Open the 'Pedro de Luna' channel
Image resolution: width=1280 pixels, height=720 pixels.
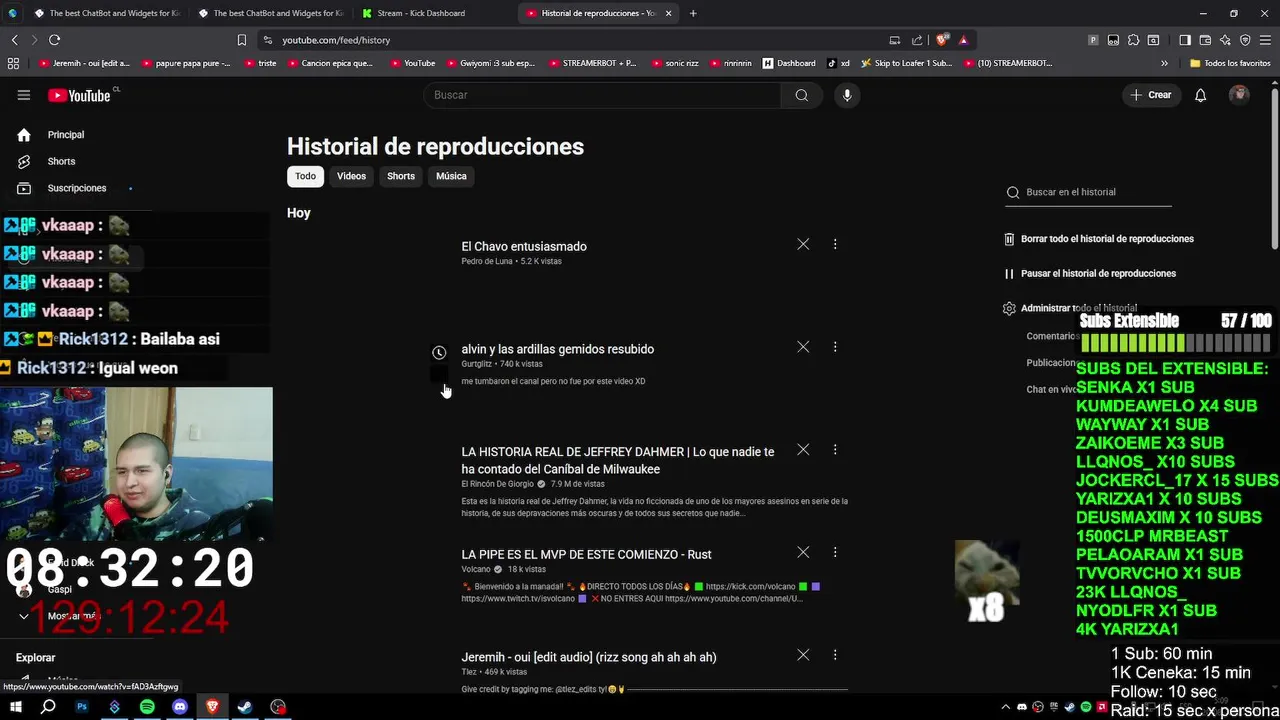tap(487, 261)
